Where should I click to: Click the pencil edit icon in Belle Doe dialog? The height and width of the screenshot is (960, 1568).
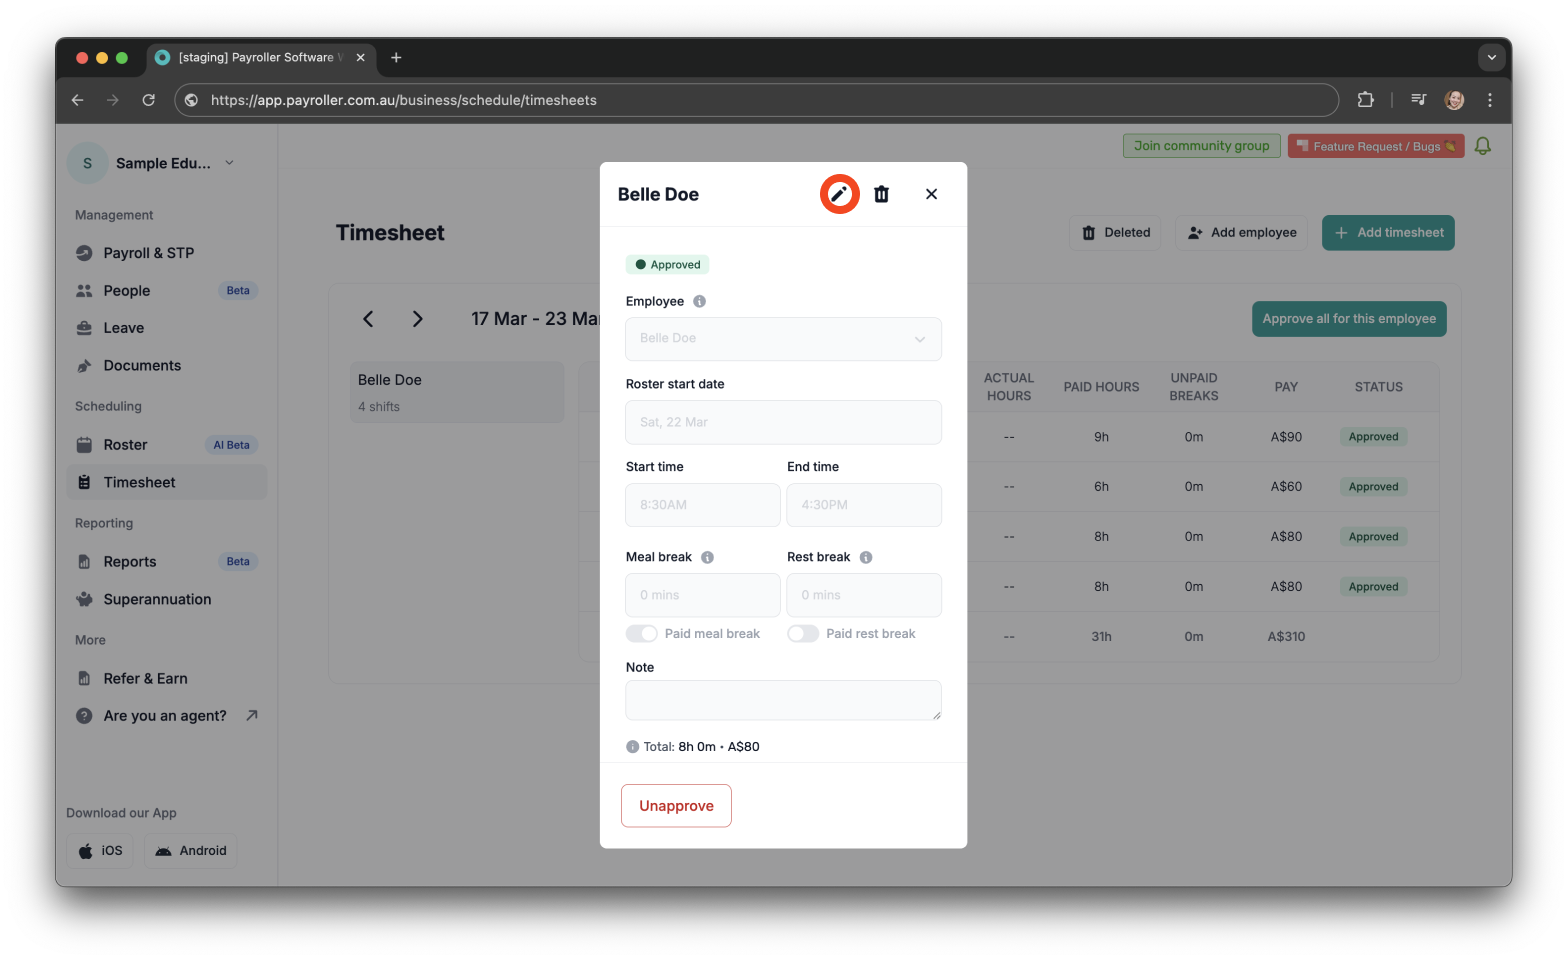839,194
